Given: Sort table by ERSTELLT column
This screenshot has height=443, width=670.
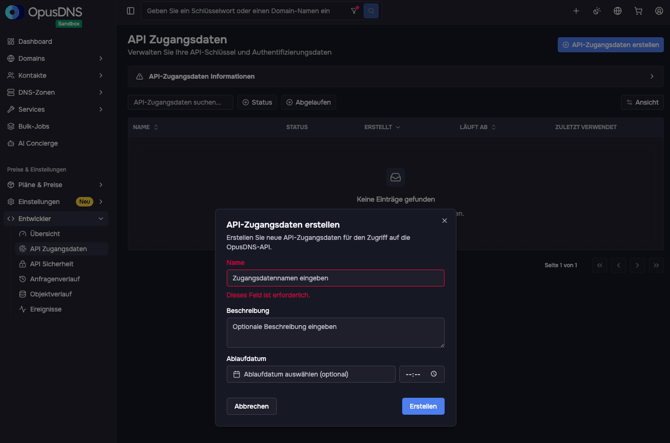Looking at the screenshot, I should [382, 127].
